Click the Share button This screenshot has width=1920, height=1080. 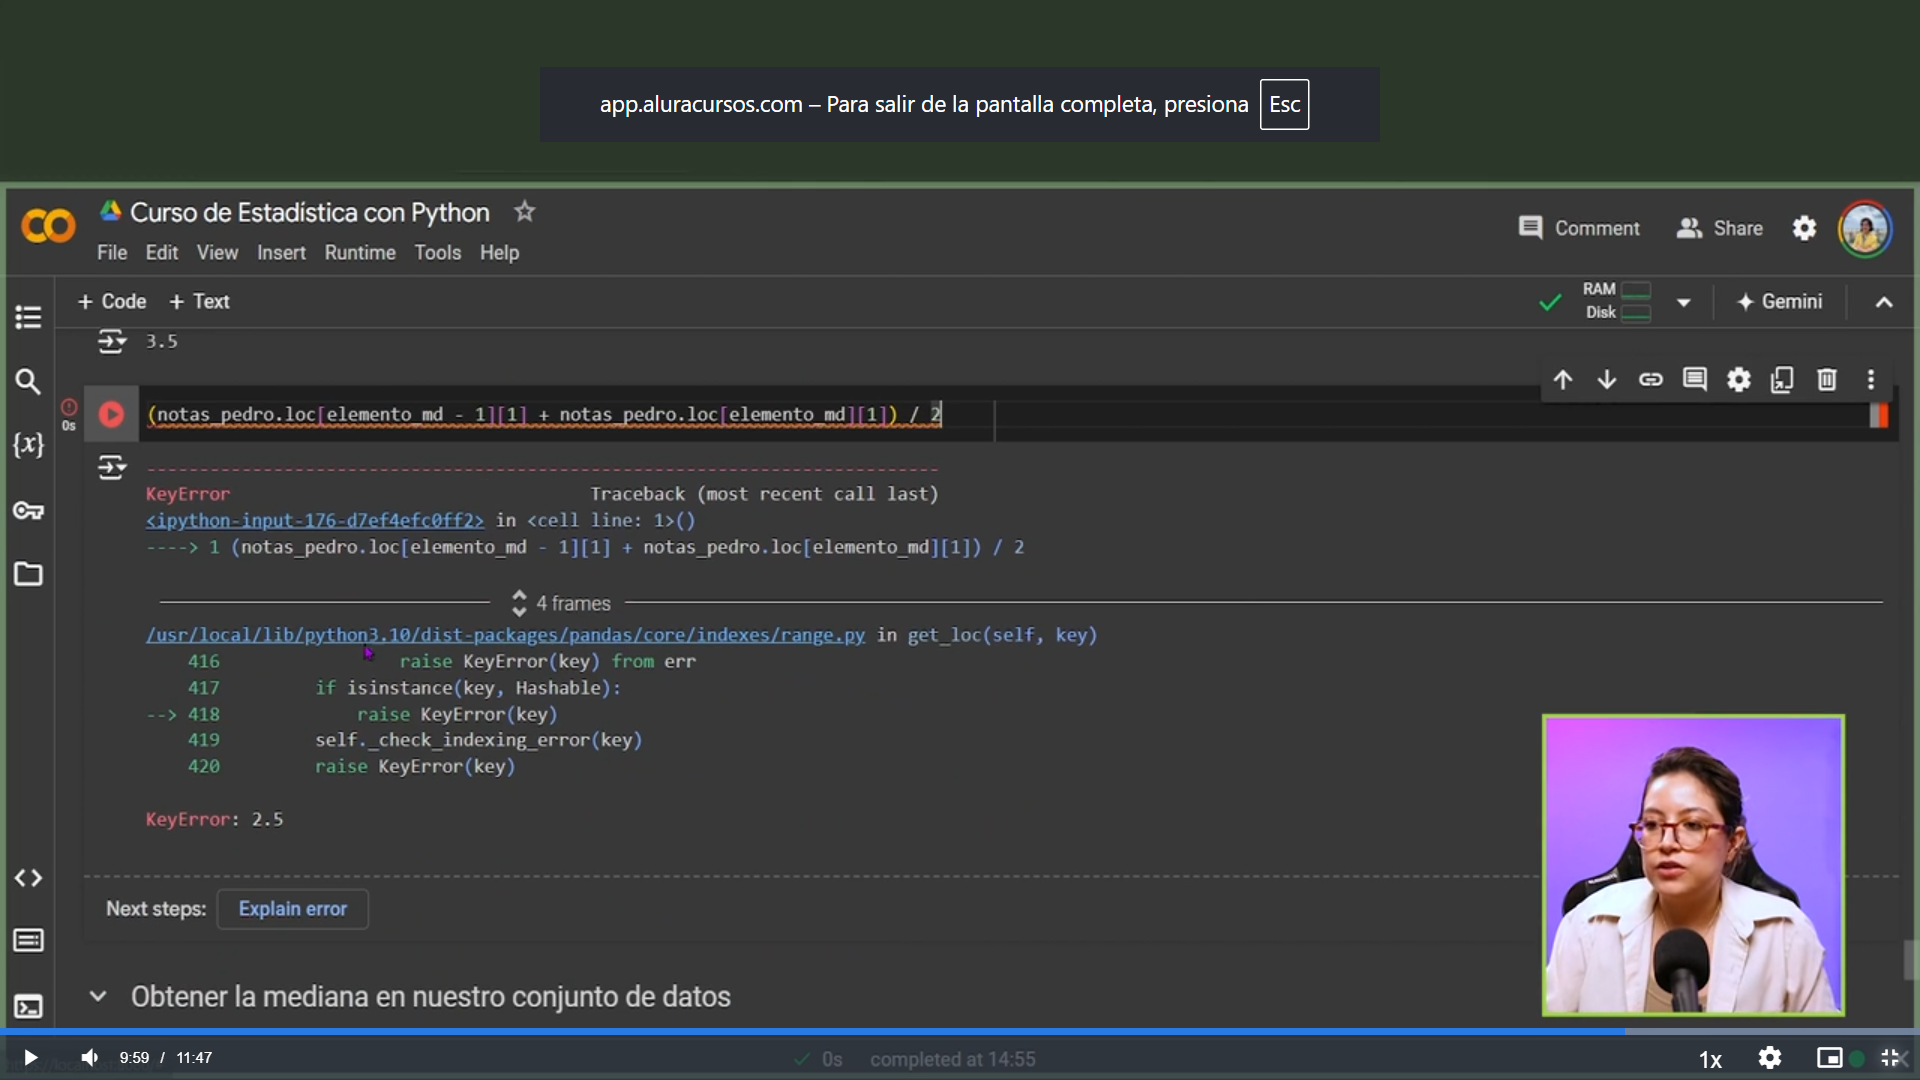(1720, 228)
